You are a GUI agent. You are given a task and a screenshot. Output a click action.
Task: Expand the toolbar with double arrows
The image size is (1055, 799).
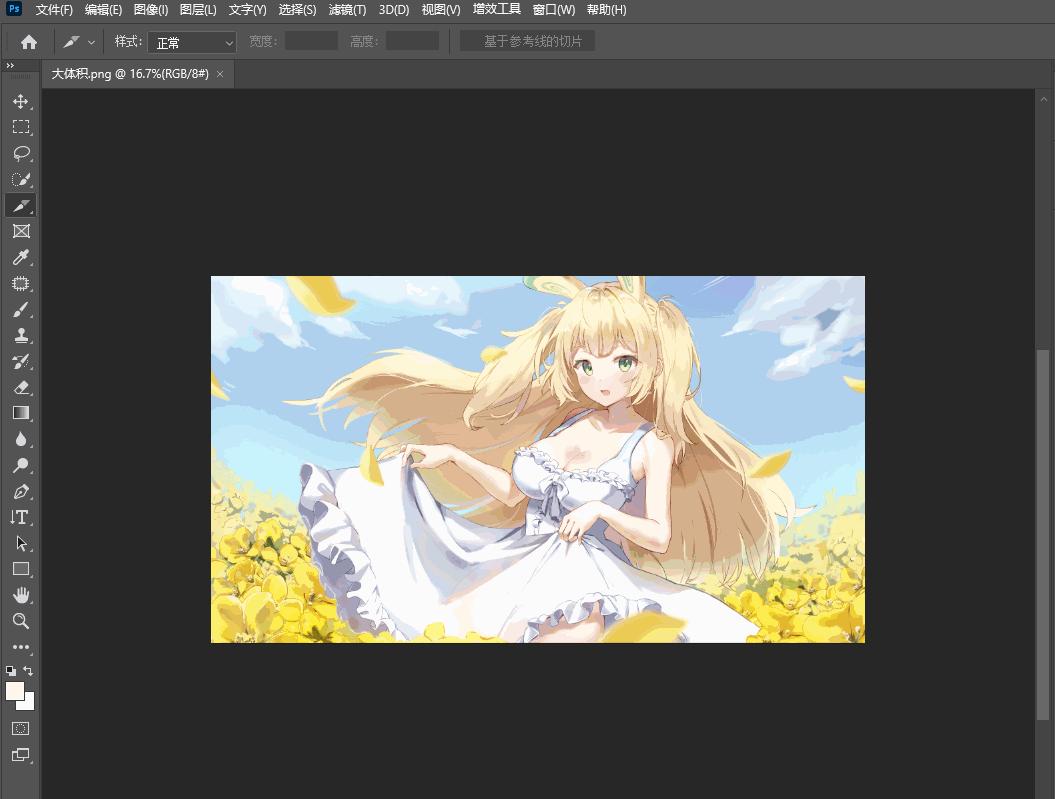[x=10, y=65]
